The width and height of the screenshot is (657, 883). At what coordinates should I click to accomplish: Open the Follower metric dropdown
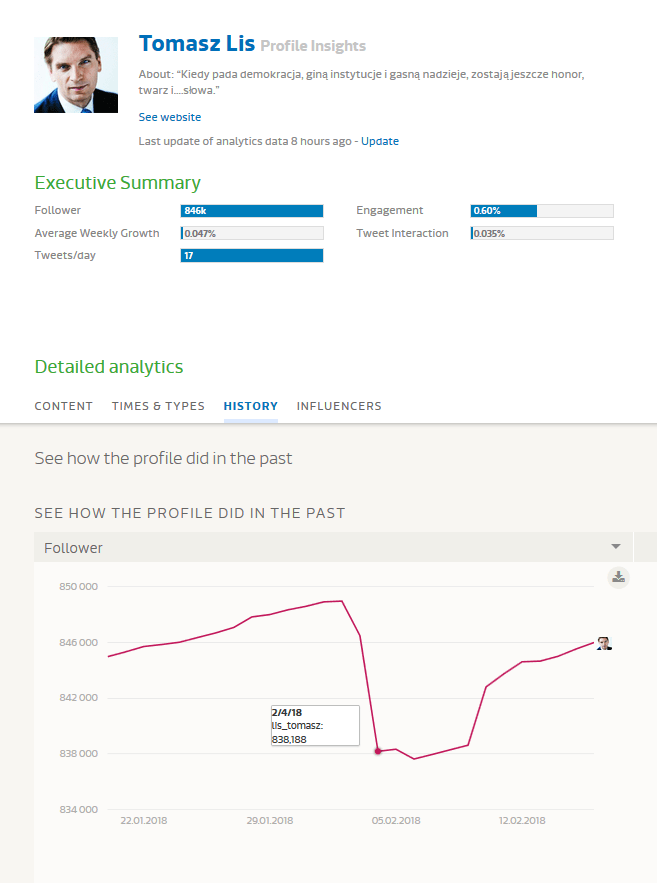[x=330, y=547]
